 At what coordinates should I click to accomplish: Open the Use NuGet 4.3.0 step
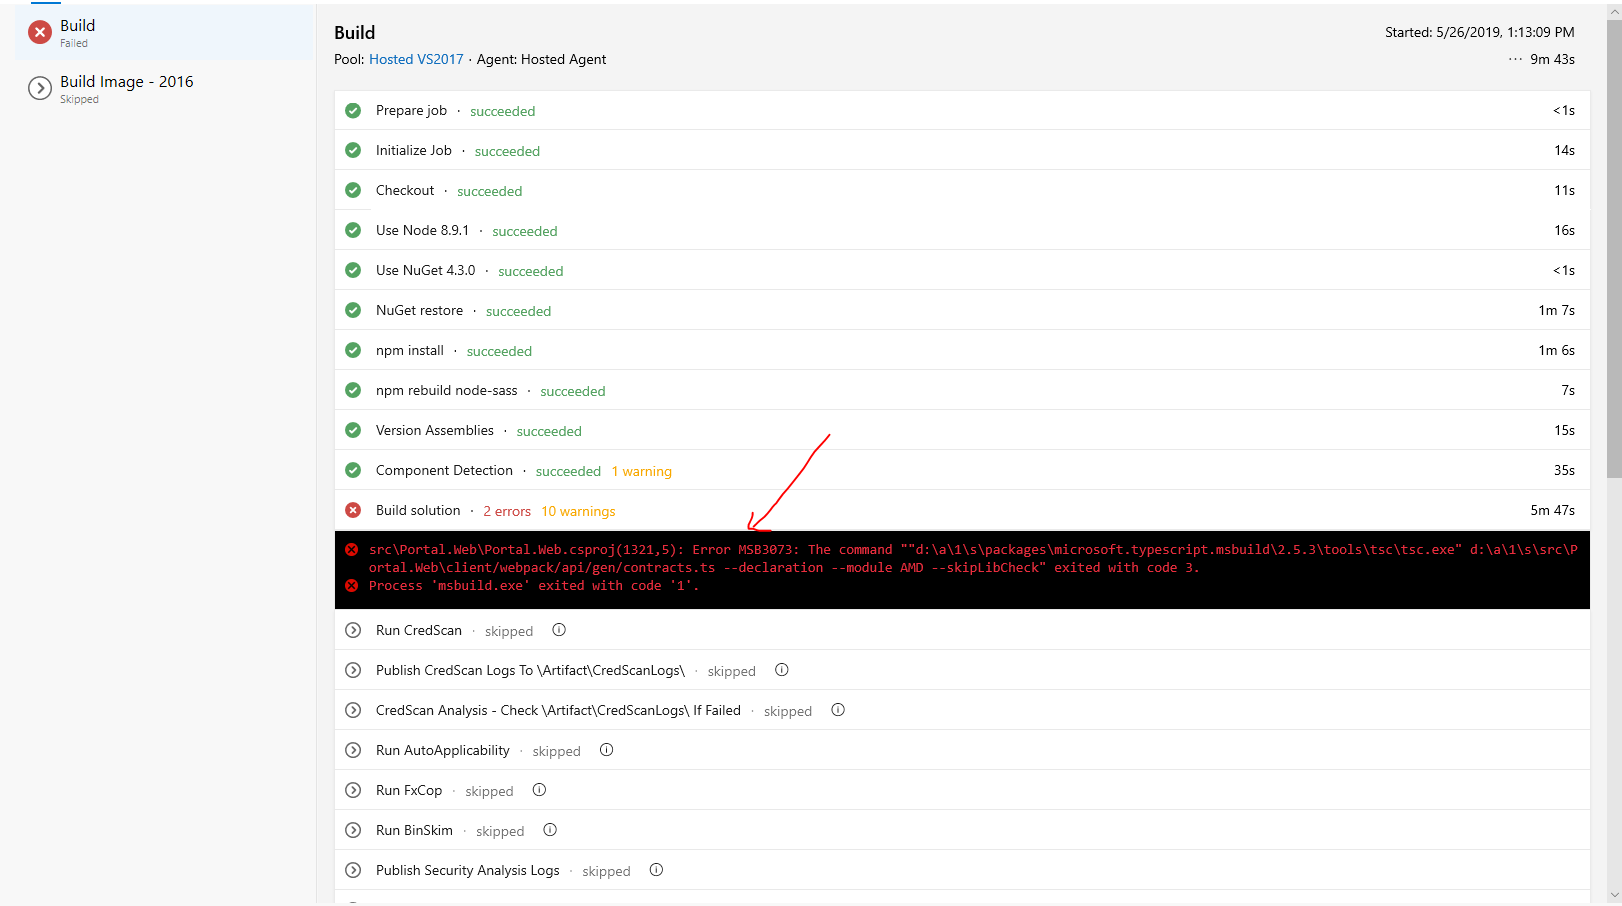(962, 270)
